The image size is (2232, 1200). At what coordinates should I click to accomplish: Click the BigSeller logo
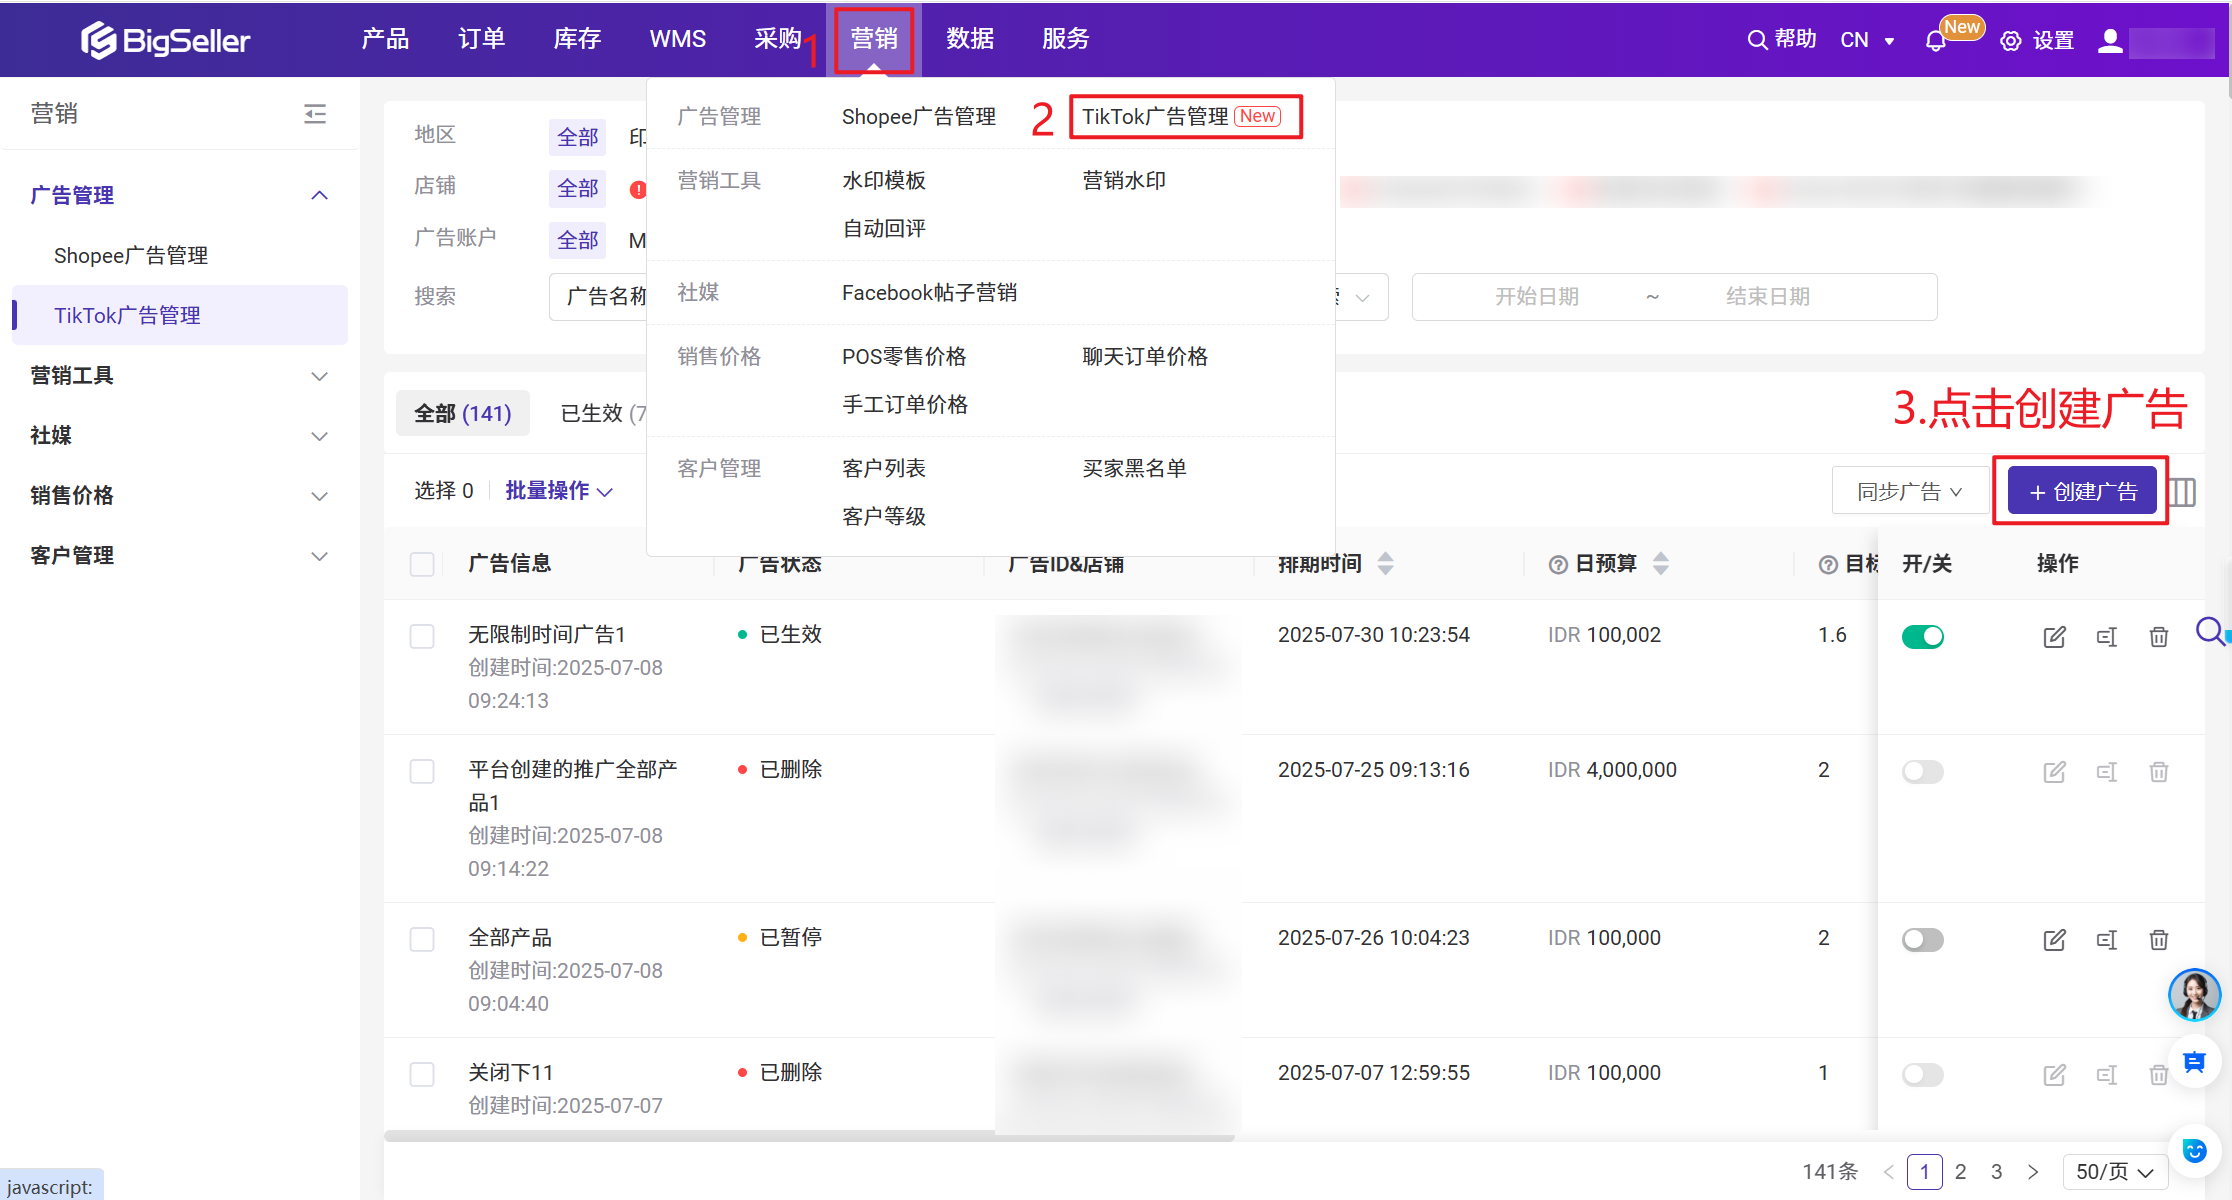pyautogui.click(x=165, y=39)
